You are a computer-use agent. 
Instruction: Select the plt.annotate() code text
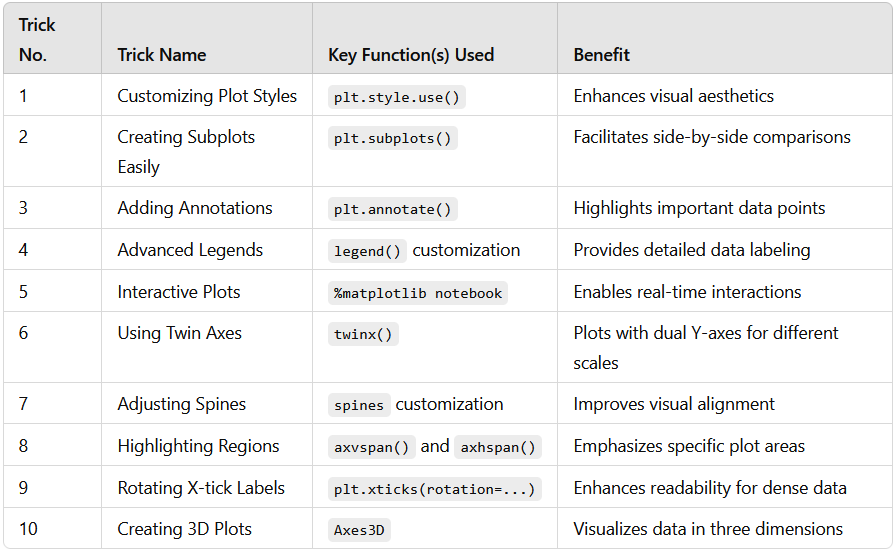pos(392,209)
